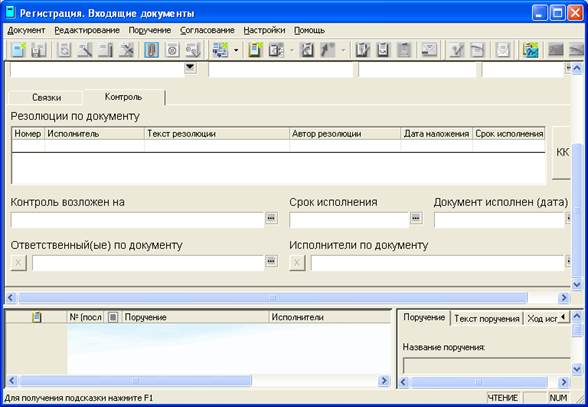The width and height of the screenshot is (588, 407).
Task: Click the checkmark document toolbar icon
Action: pos(457,50)
